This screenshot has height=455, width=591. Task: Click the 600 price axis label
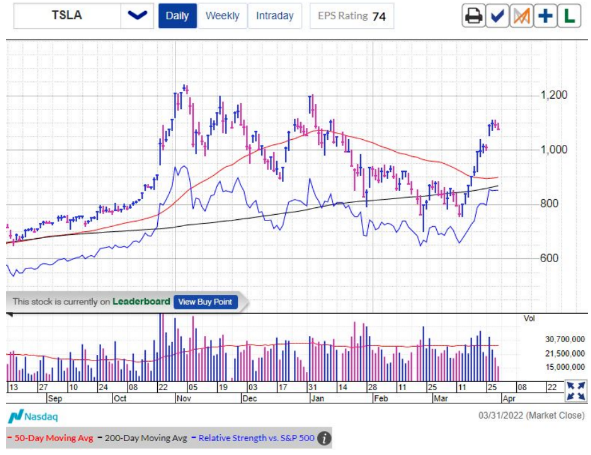[x=549, y=258]
